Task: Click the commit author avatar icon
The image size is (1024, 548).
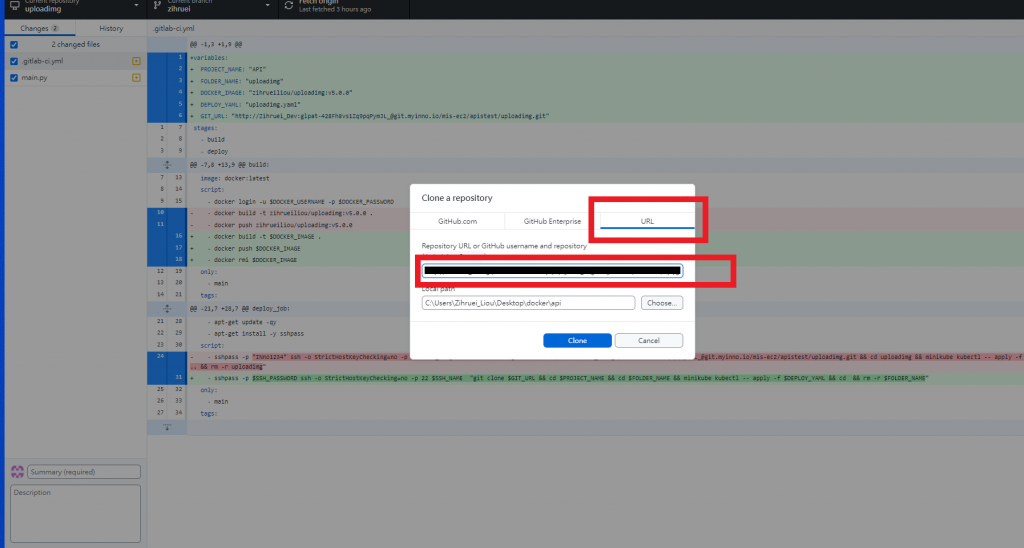Action: point(17,472)
